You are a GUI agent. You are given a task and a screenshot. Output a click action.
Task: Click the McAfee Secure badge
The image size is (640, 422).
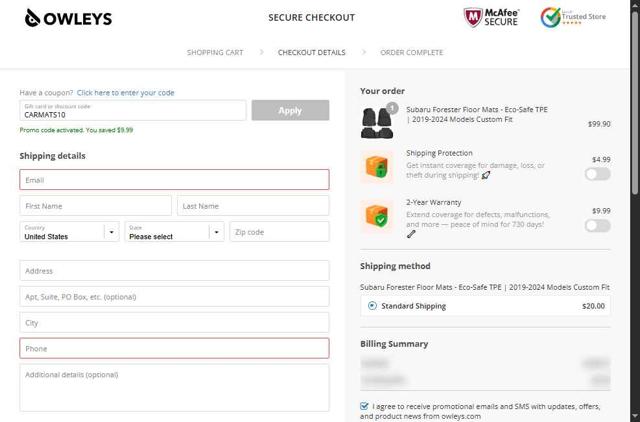(491, 17)
